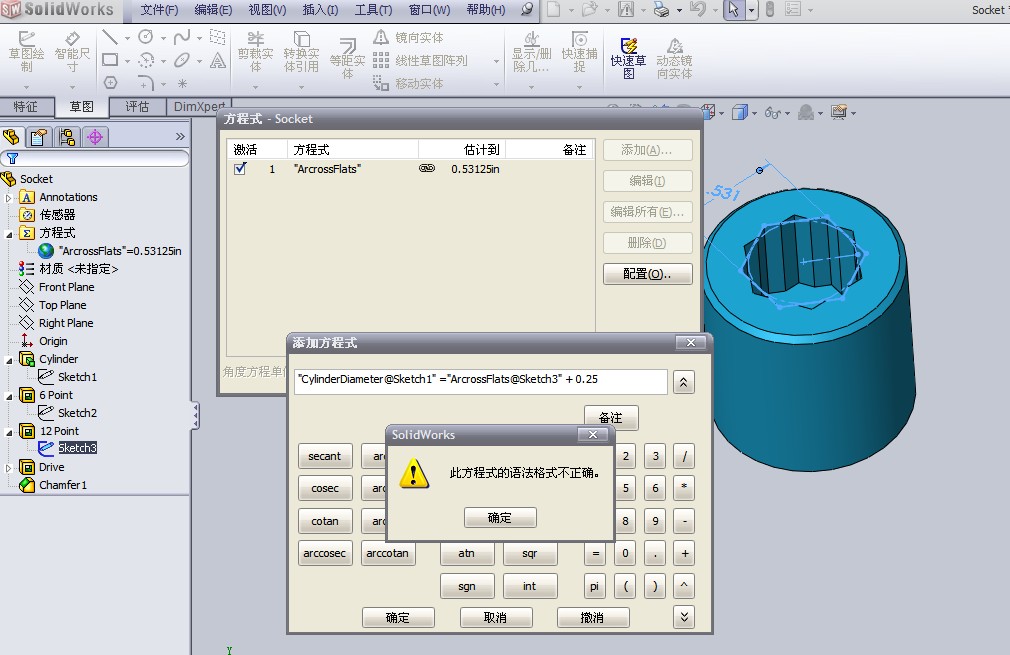This screenshot has height=655, width=1010.
Task: Uncheck the ArcrossFlats equation active checkbox
Action: pyautogui.click(x=240, y=169)
